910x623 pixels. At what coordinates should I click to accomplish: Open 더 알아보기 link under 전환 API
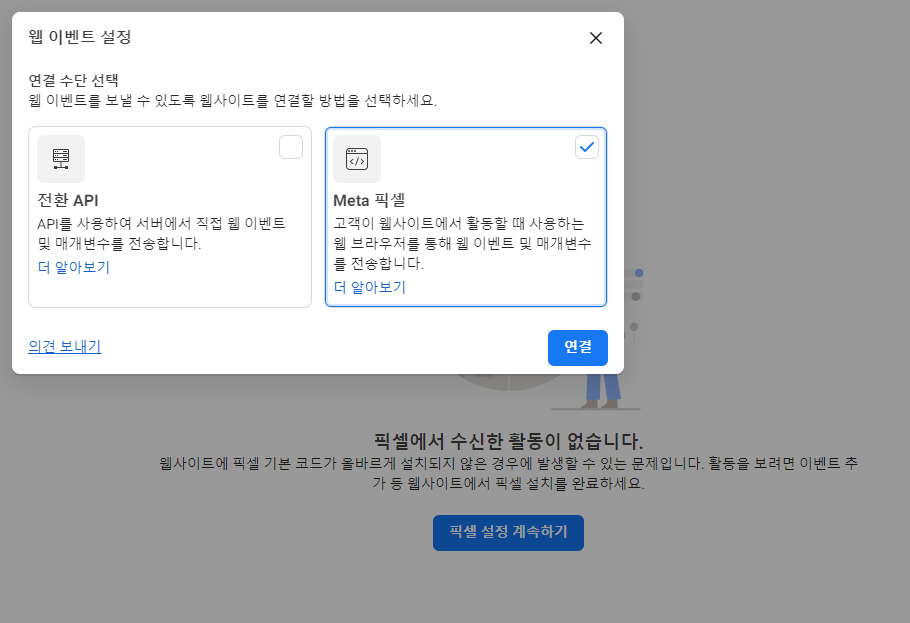[74, 267]
